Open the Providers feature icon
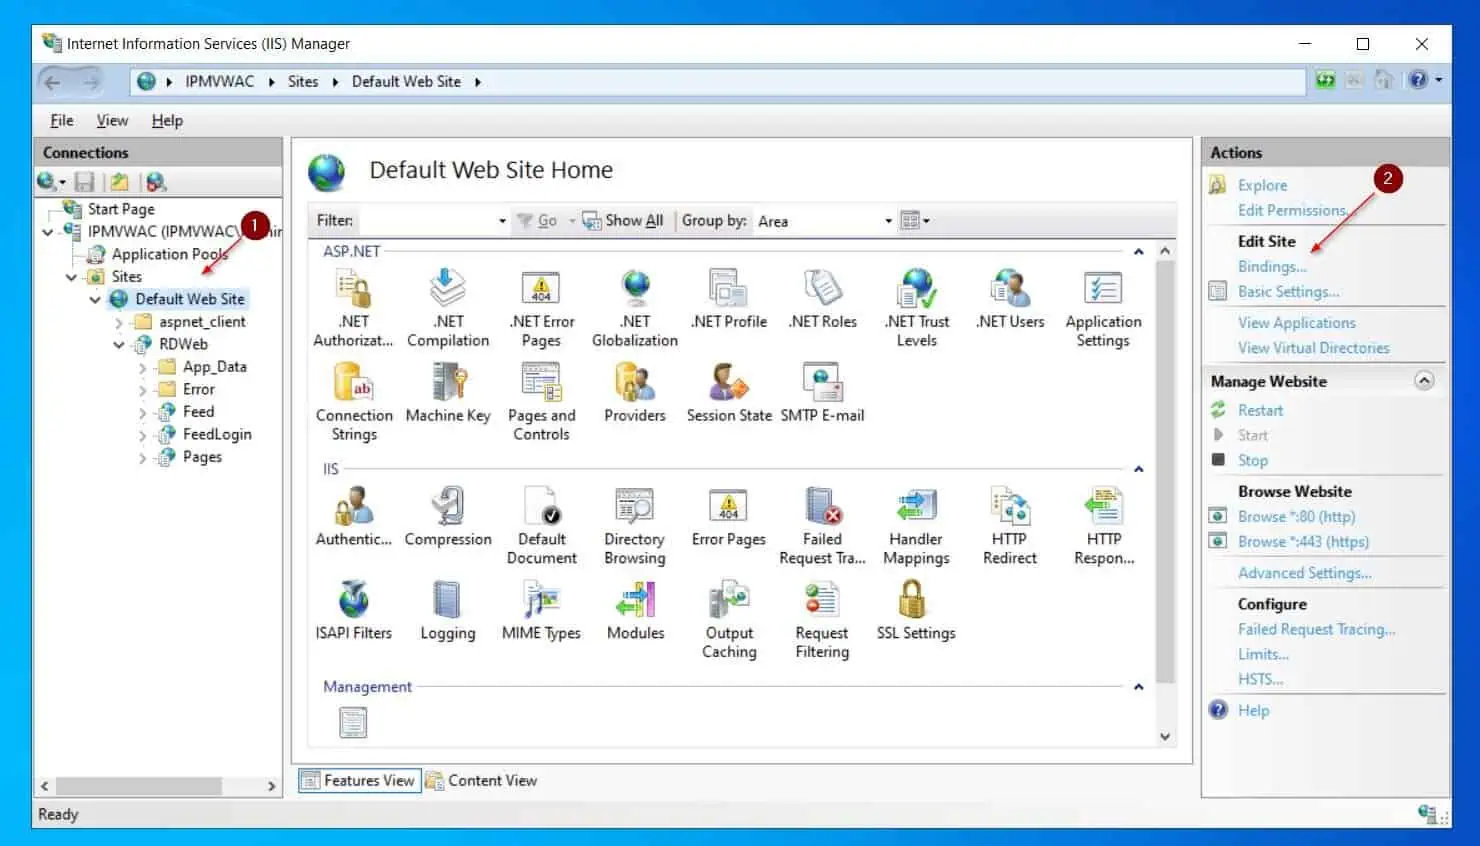The width and height of the screenshot is (1480, 846). (x=635, y=394)
